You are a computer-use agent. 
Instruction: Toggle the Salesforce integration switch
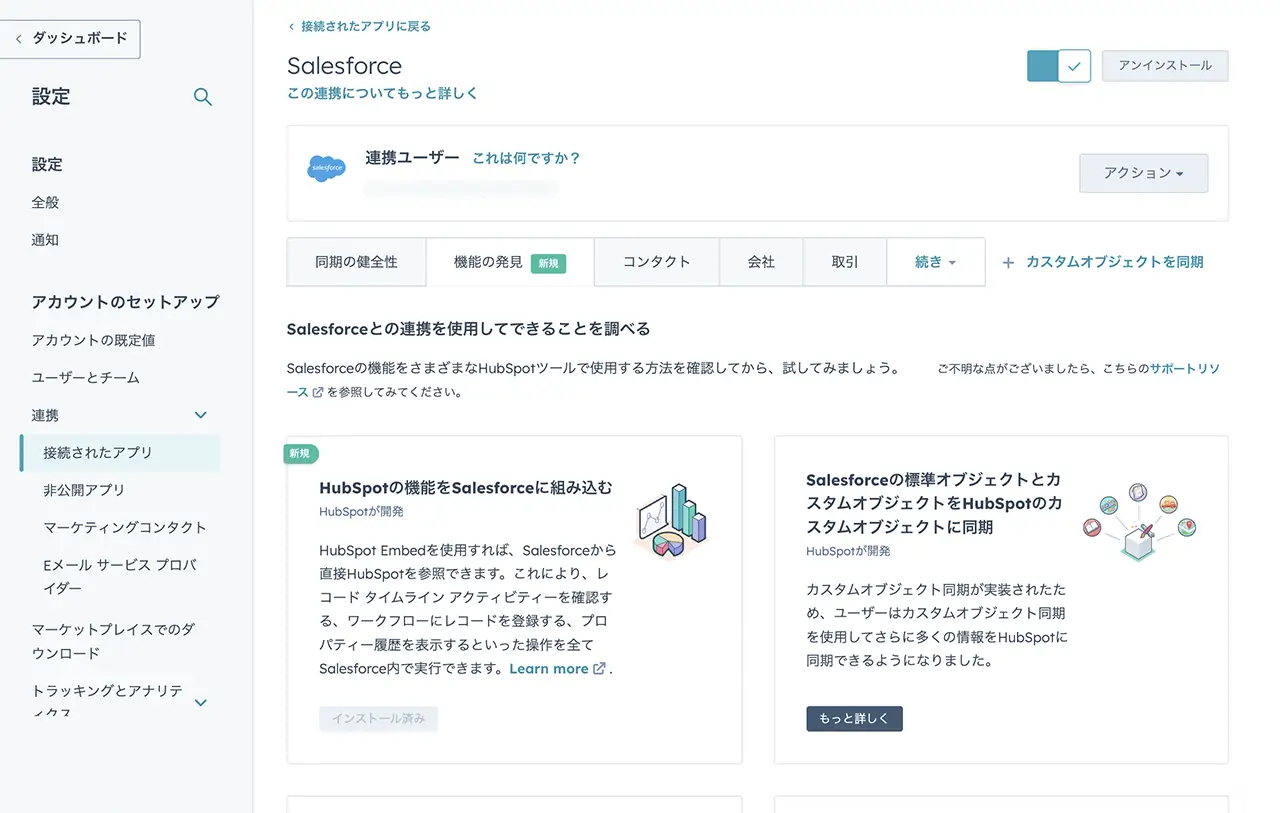(x=1058, y=66)
